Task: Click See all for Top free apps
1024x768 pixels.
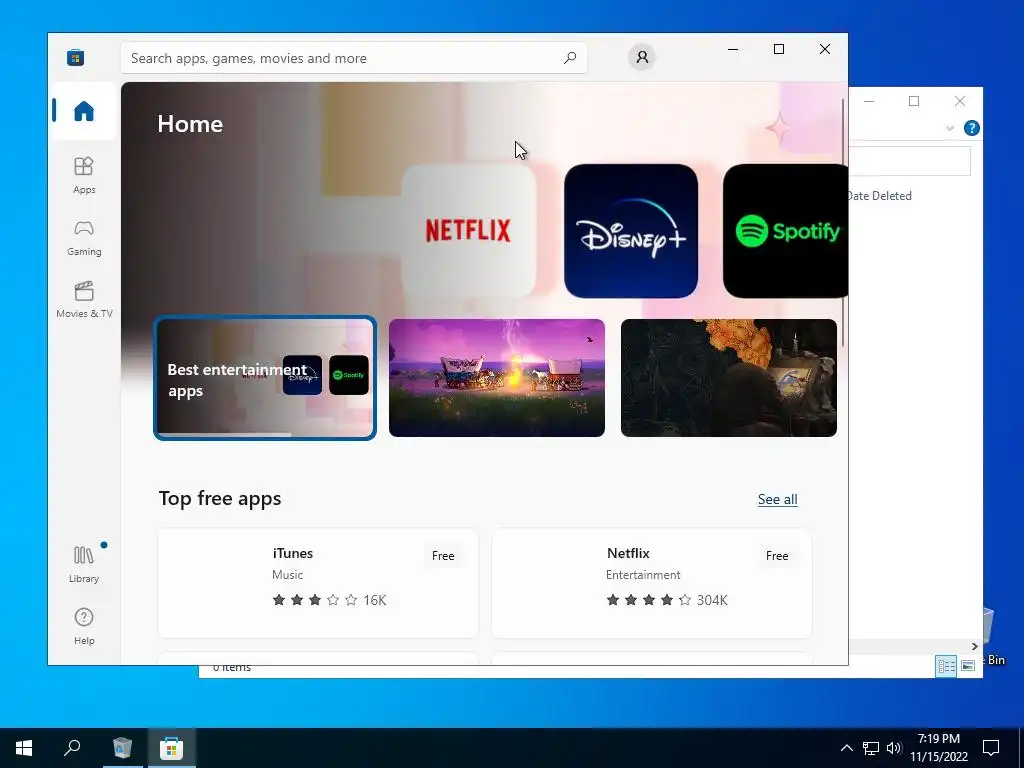Action: (x=777, y=499)
